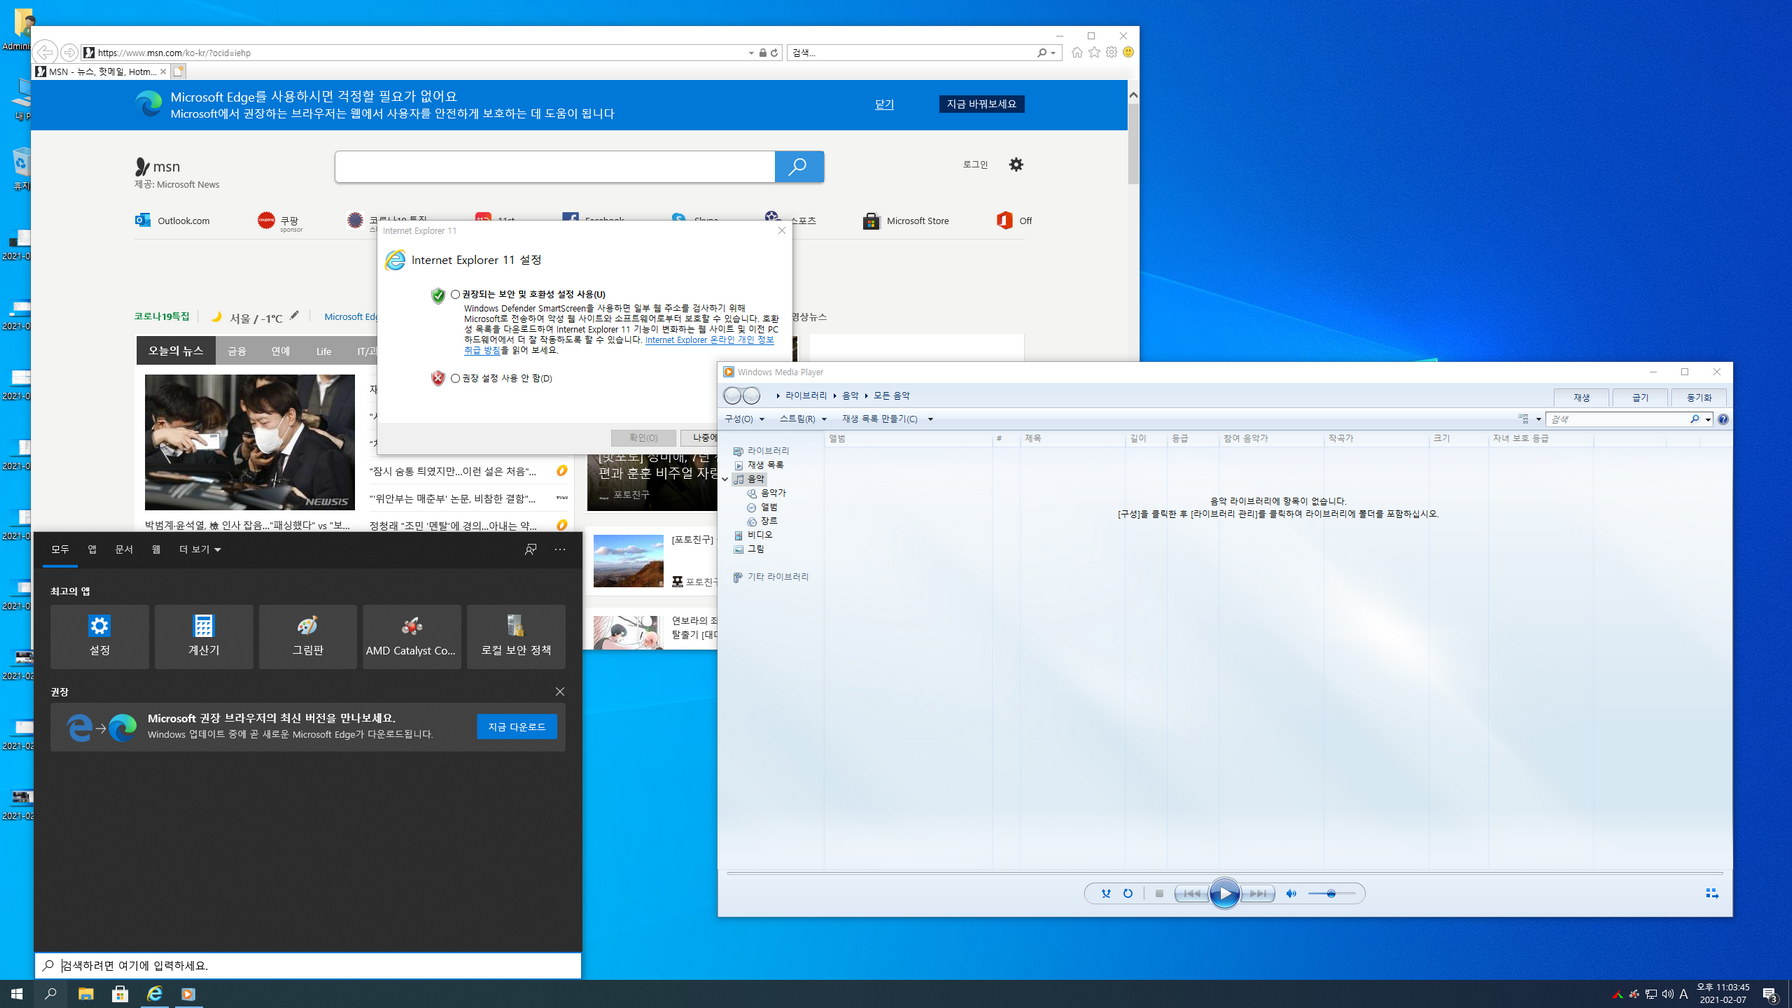Click the 확인(O) button in IE dialog
1792x1008 pixels.
coord(643,438)
